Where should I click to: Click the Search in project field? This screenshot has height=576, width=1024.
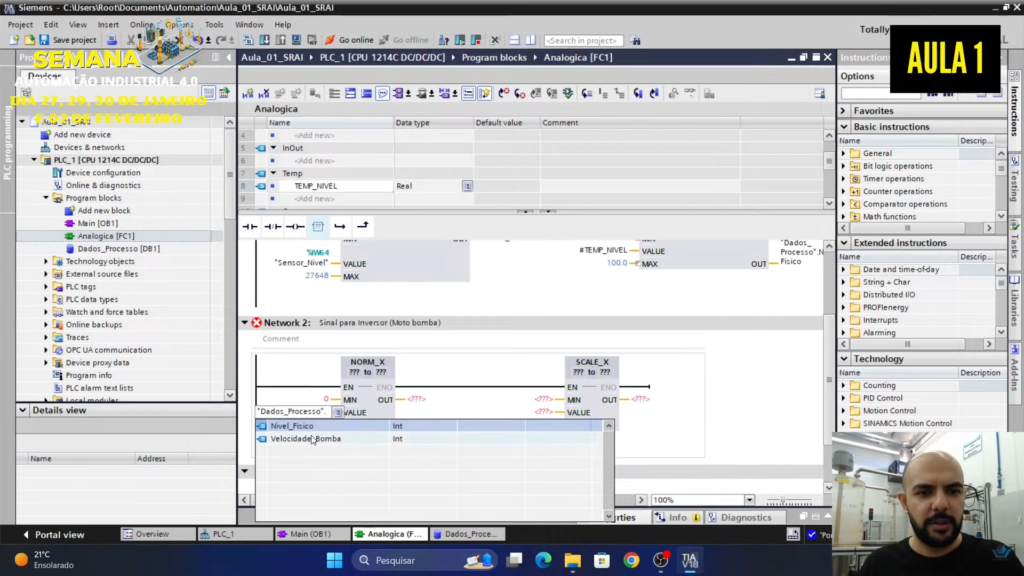[x=583, y=40]
